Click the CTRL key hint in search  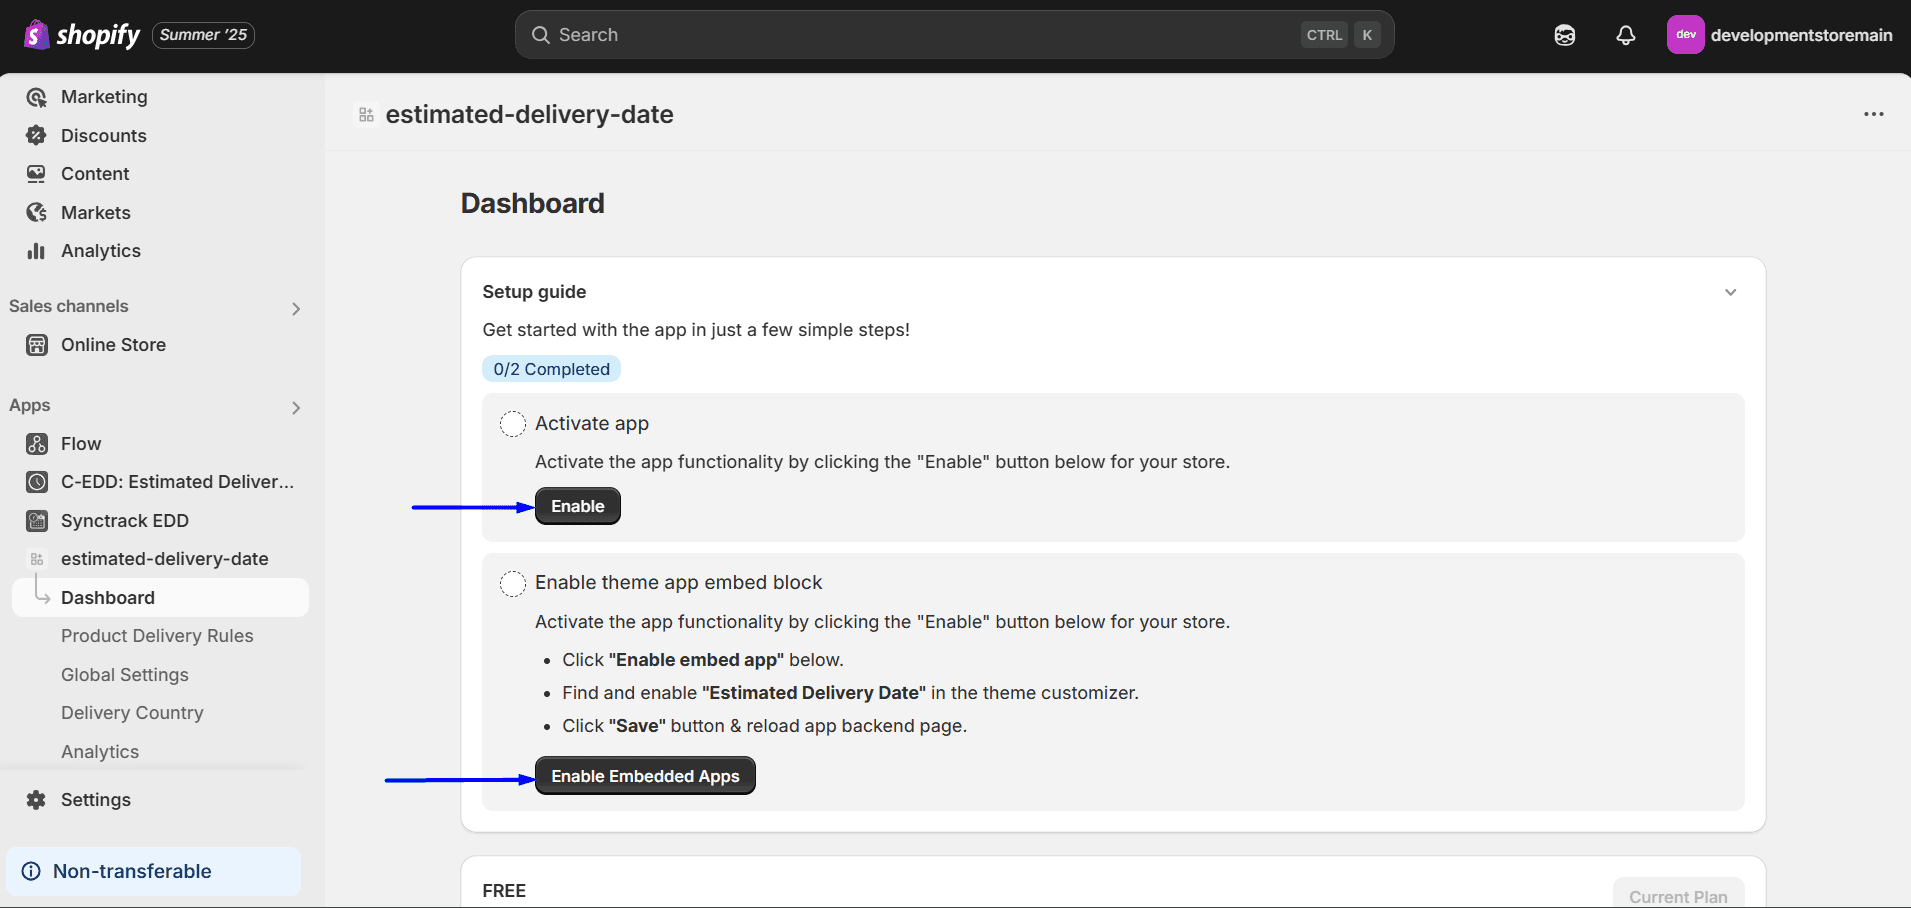(x=1324, y=35)
